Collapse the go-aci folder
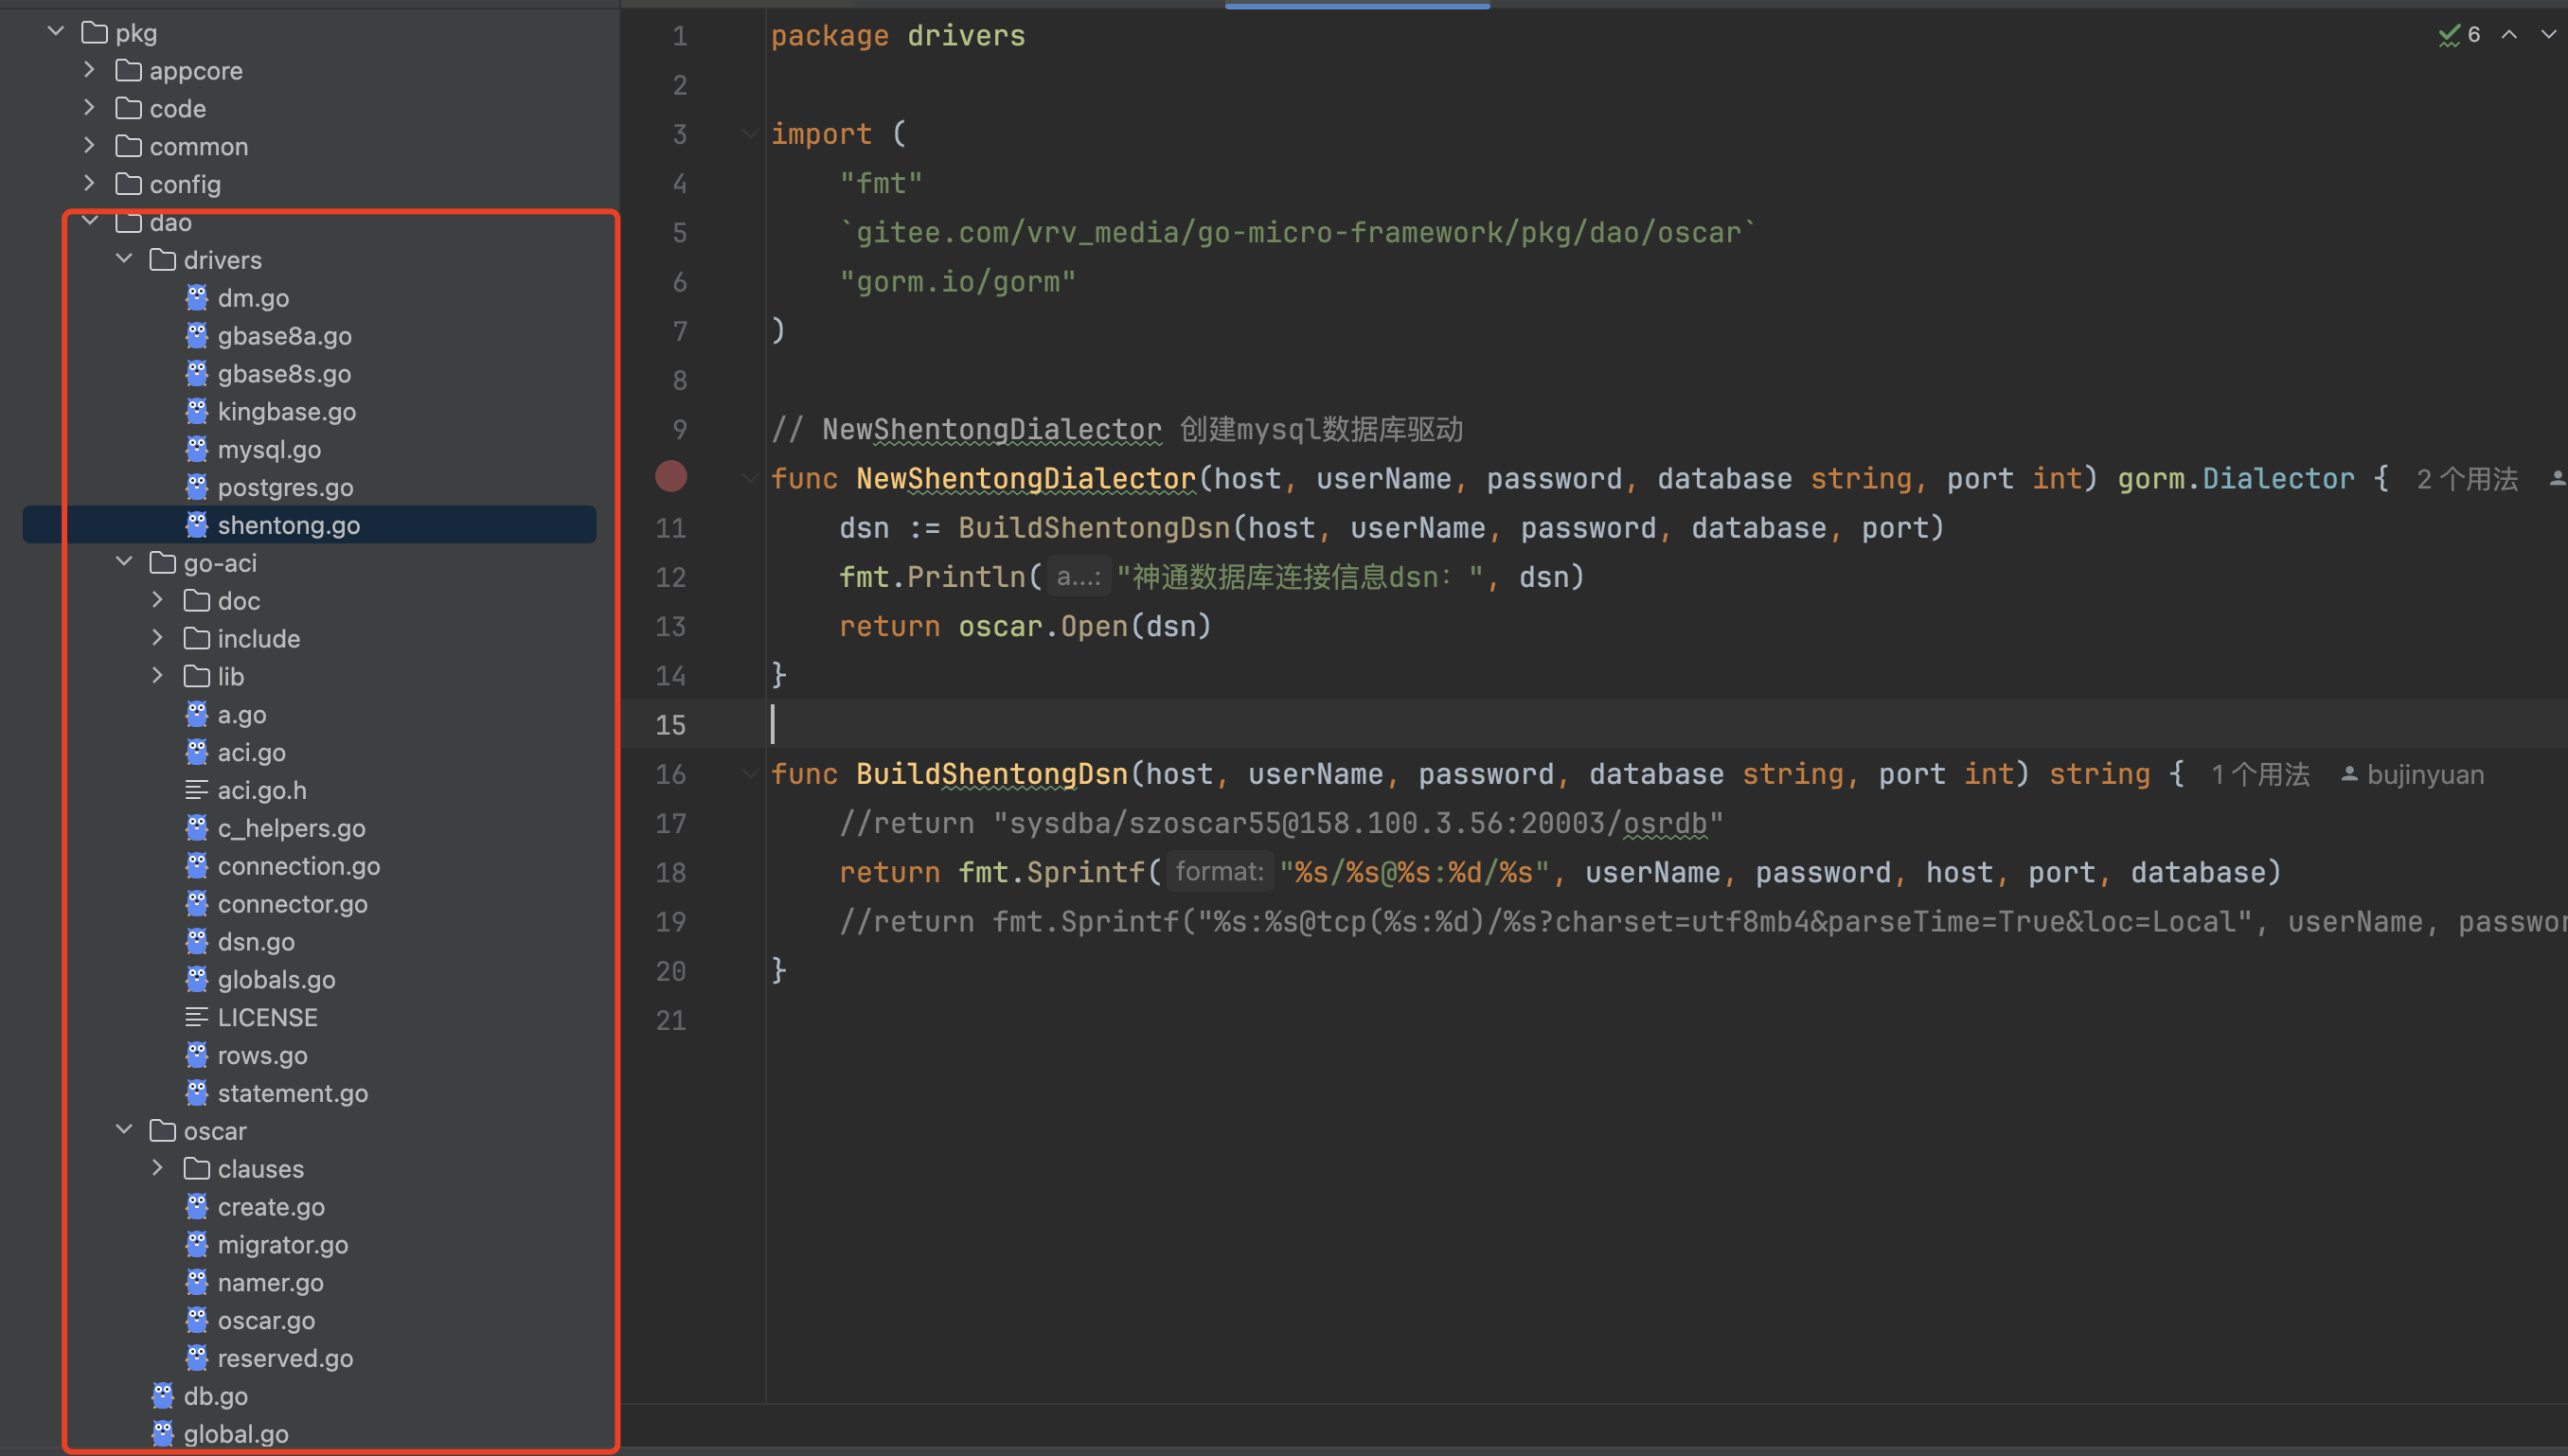The image size is (2568, 1456). (125, 562)
